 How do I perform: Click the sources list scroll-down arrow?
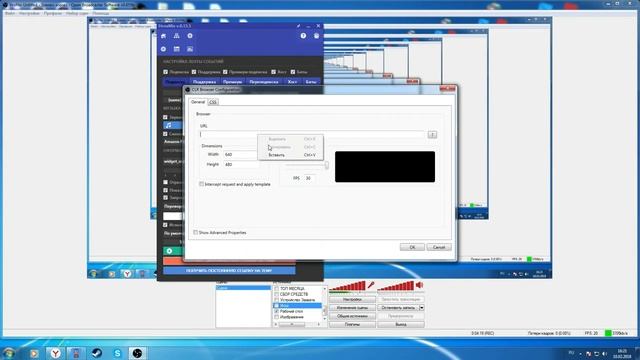click(325, 319)
